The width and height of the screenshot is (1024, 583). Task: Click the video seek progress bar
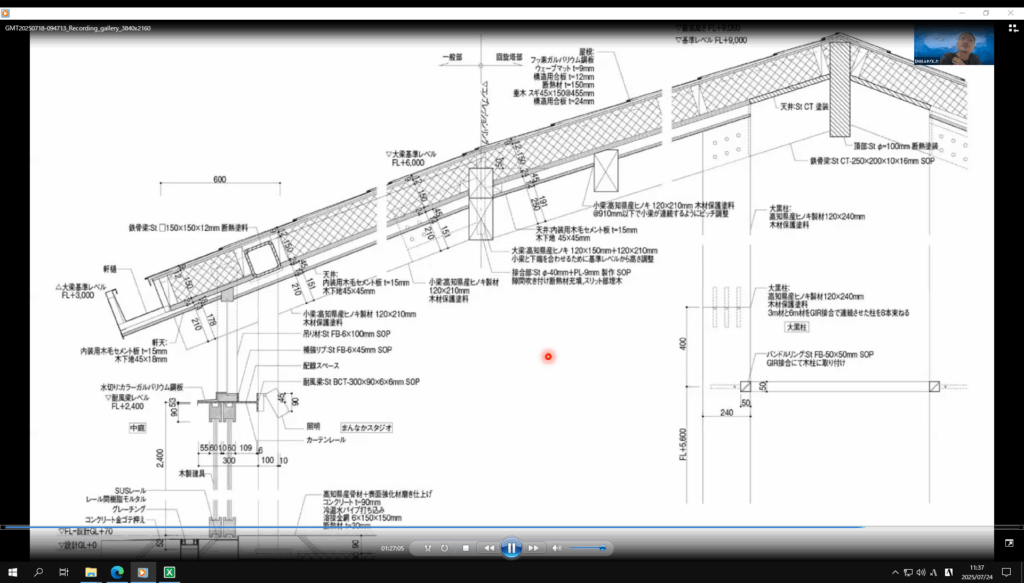point(500,527)
